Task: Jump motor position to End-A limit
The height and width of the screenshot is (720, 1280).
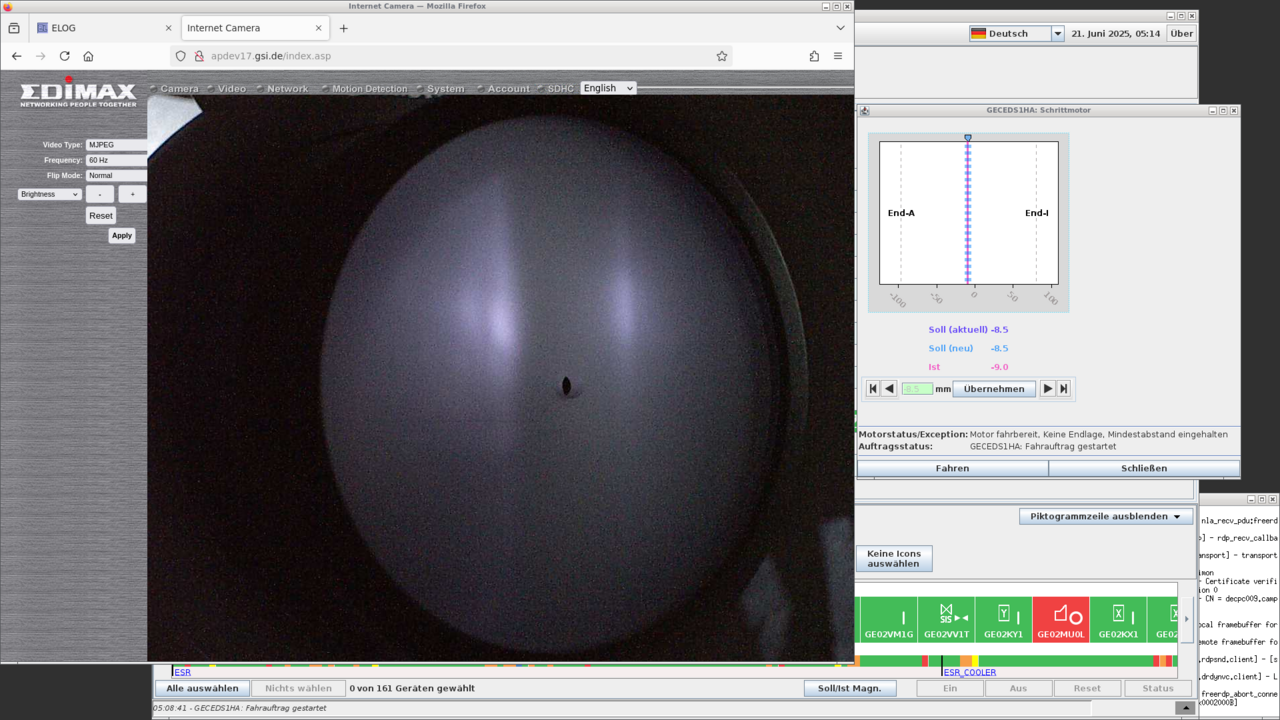Action: tap(873, 389)
